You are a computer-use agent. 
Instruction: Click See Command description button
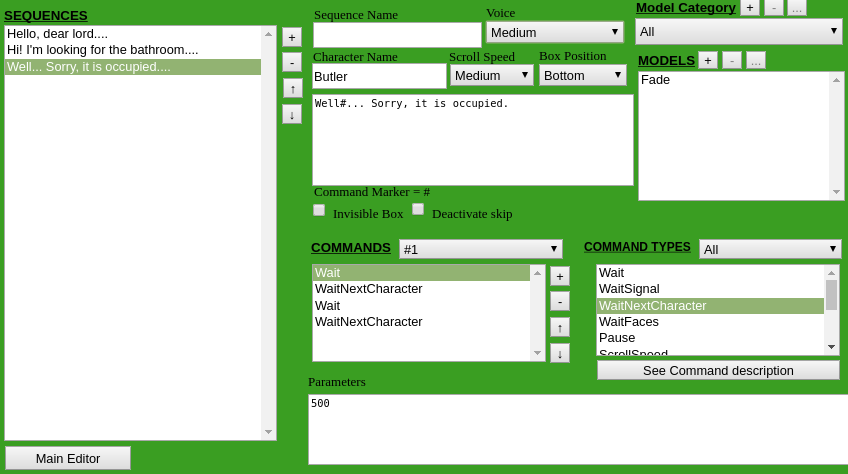pyautogui.click(x=718, y=371)
